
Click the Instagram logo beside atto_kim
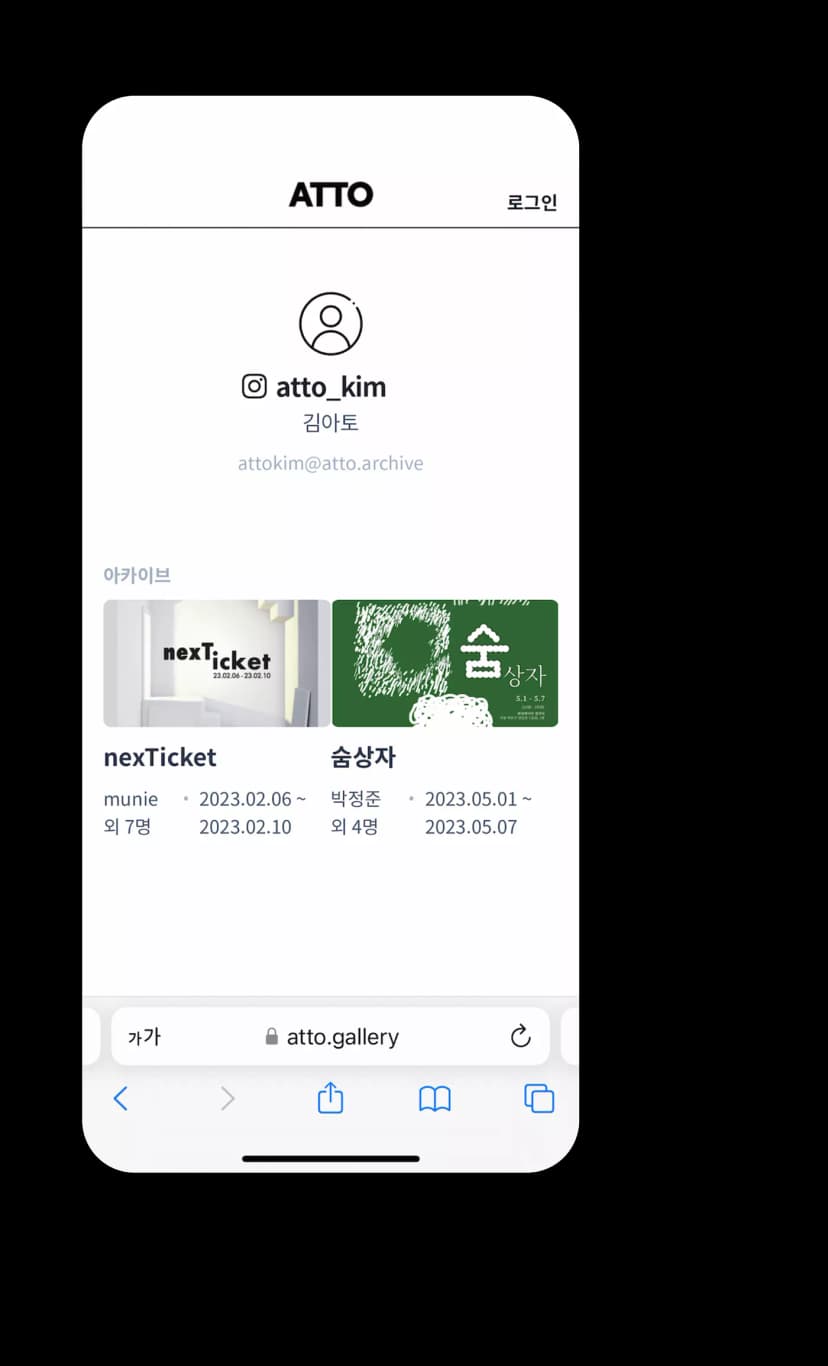tap(255, 386)
